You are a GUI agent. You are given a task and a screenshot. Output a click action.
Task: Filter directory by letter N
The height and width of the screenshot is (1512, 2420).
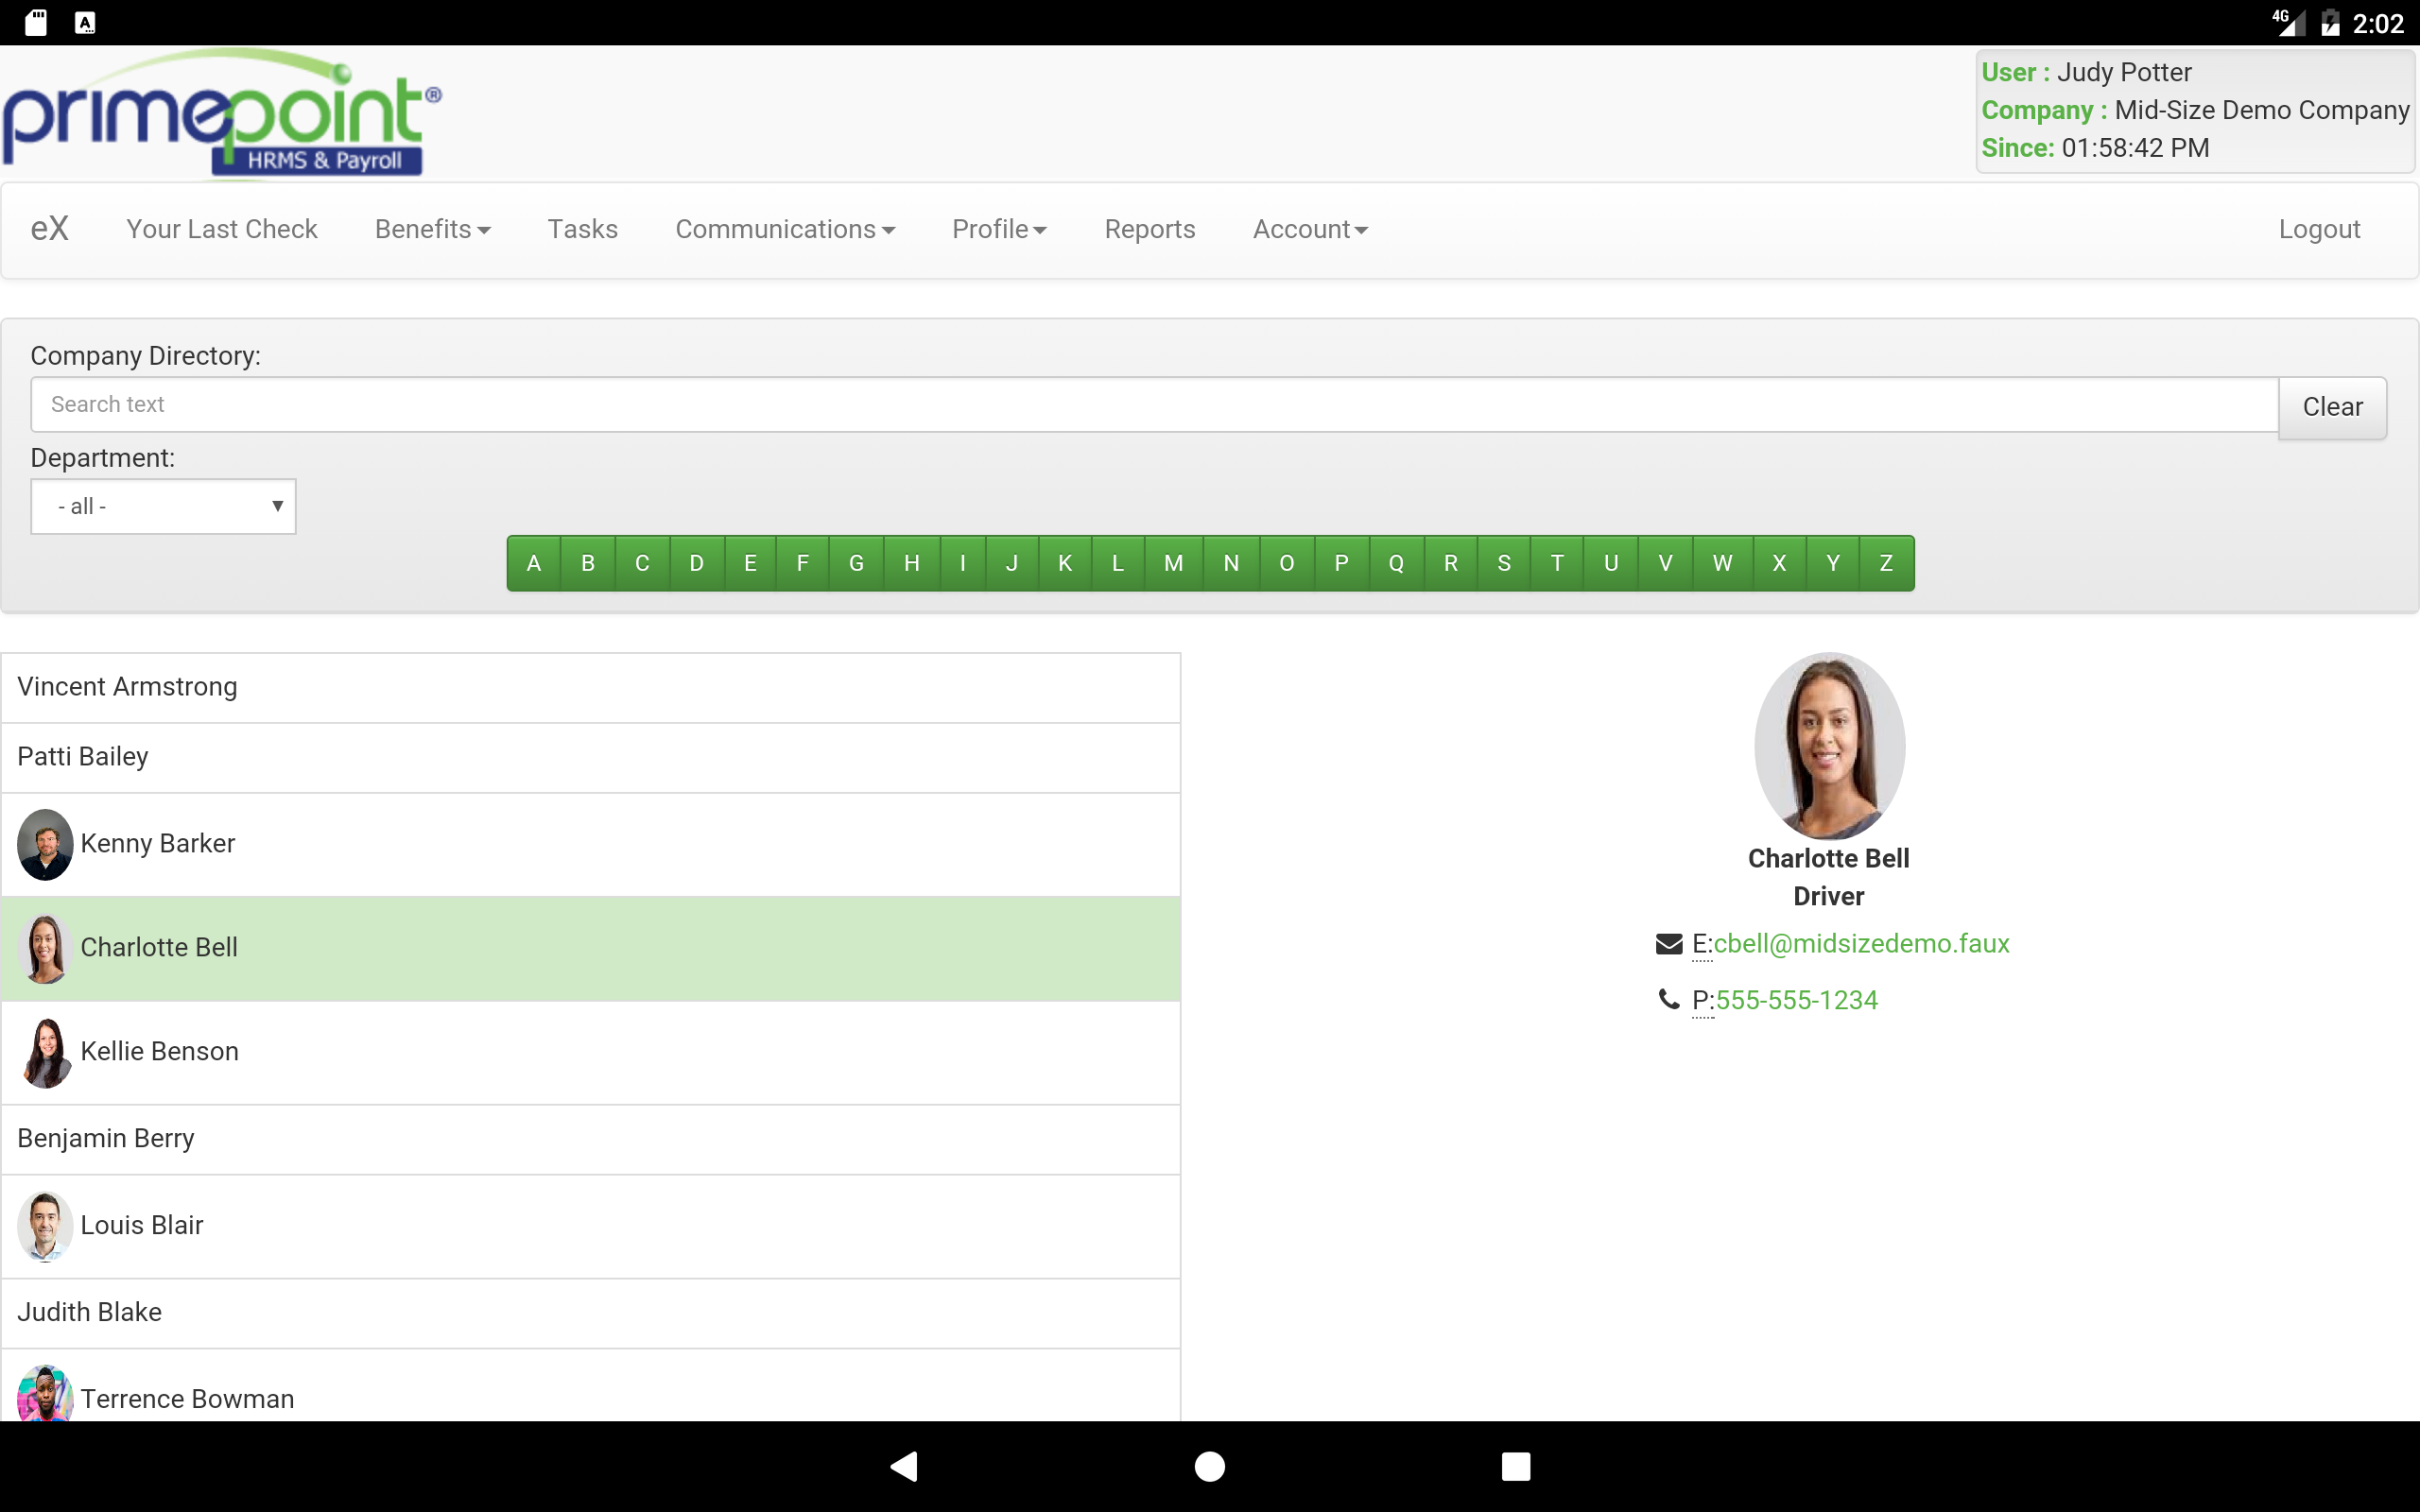click(x=1231, y=563)
